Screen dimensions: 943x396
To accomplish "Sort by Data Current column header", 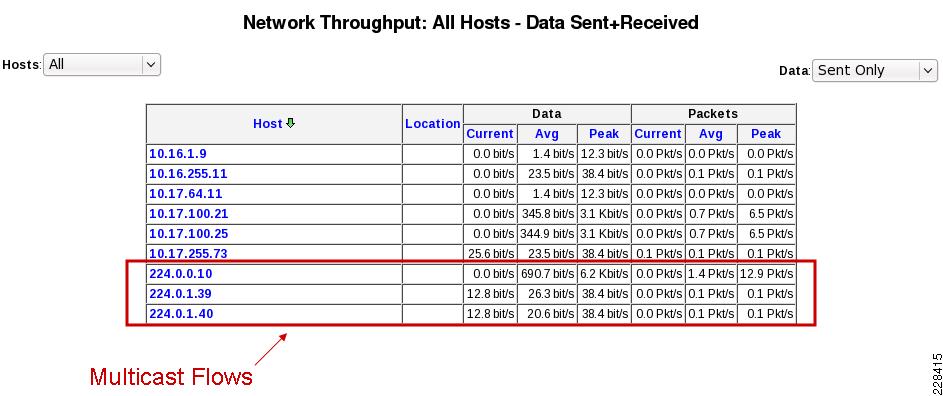I will coord(490,134).
